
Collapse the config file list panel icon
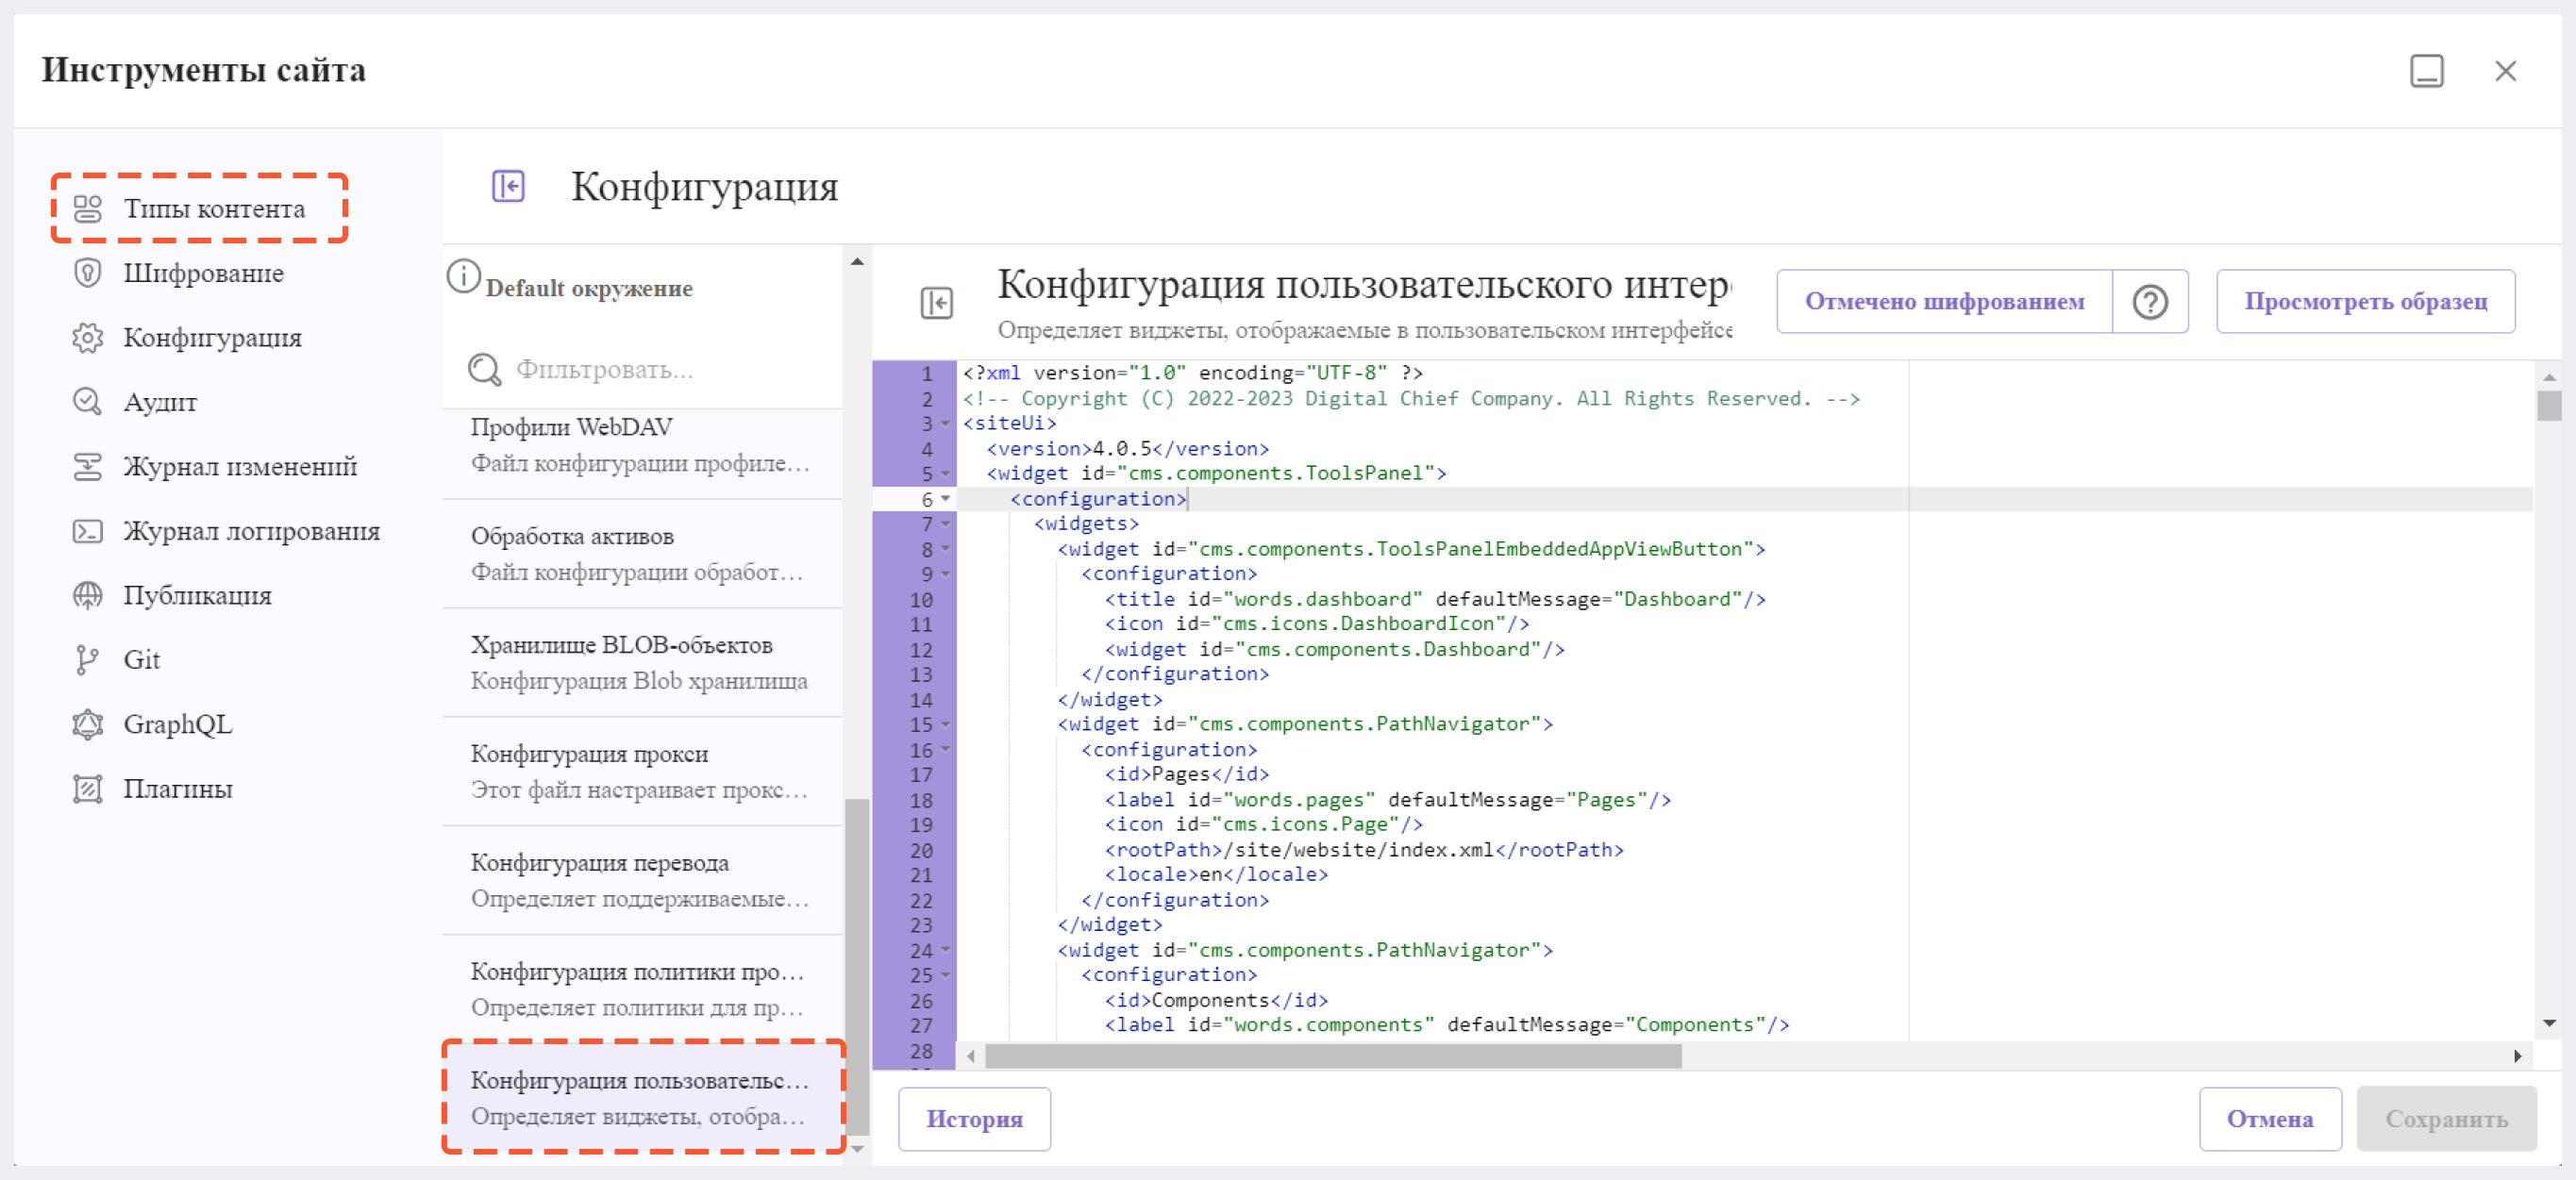(x=937, y=302)
